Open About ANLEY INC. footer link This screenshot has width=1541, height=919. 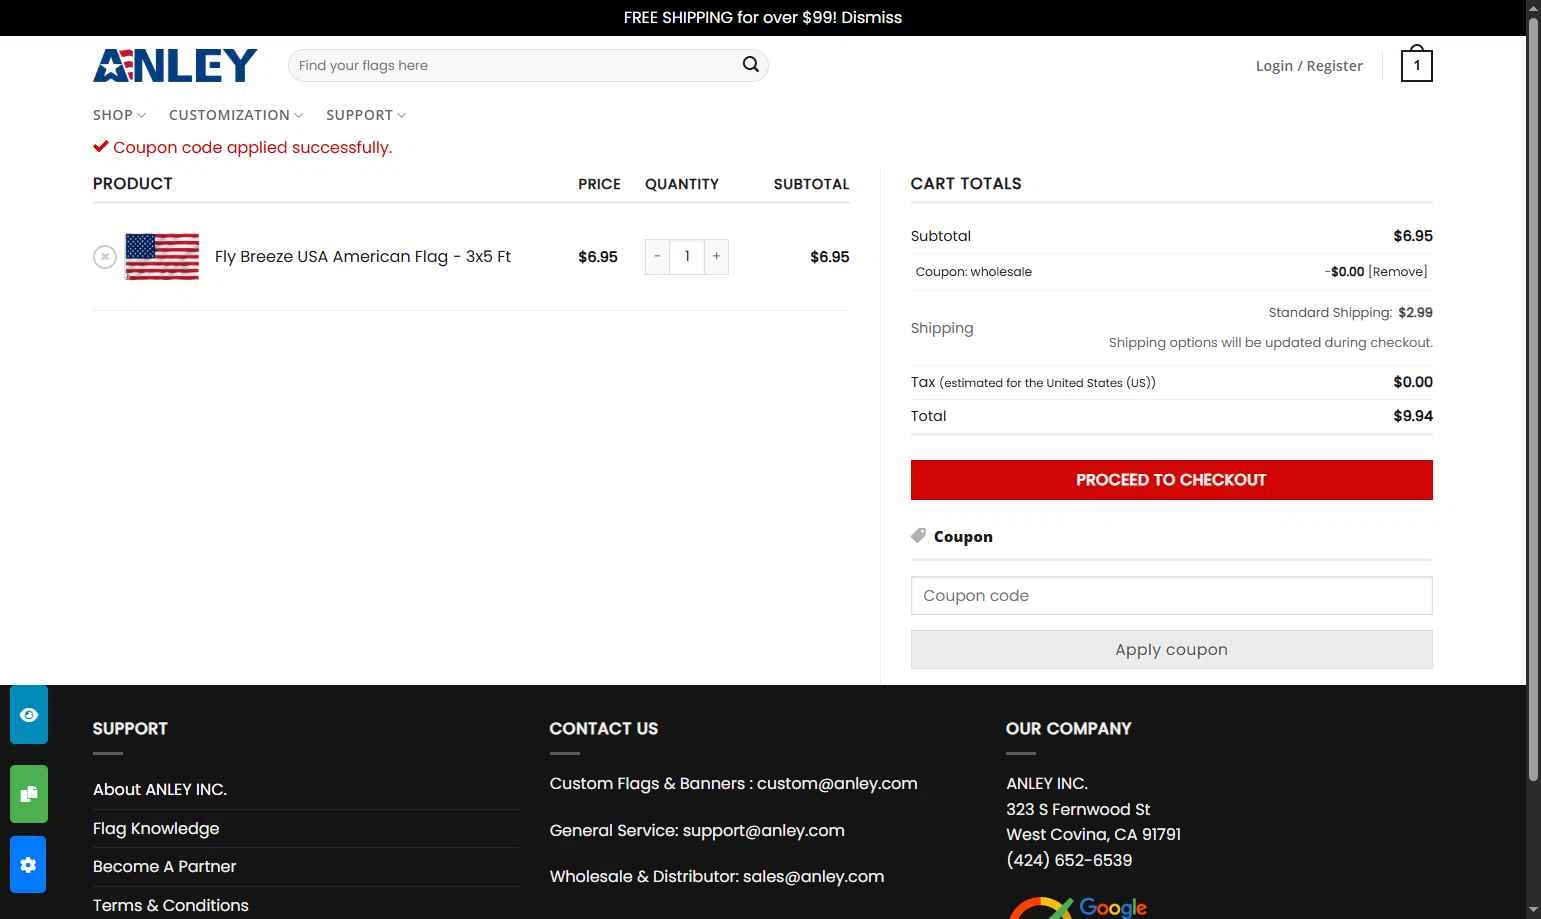click(160, 790)
